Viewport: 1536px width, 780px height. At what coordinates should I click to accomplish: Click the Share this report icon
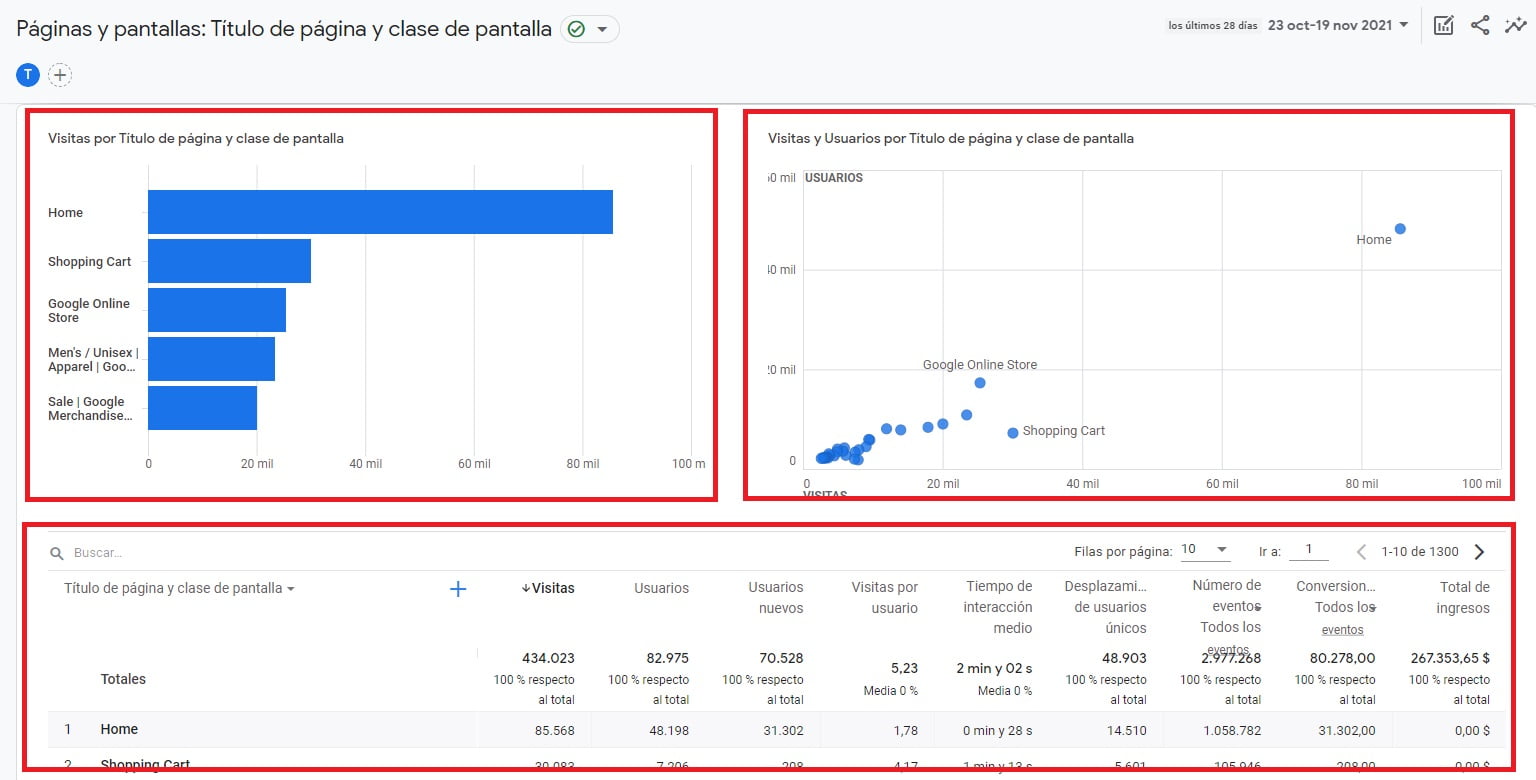pos(1480,25)
